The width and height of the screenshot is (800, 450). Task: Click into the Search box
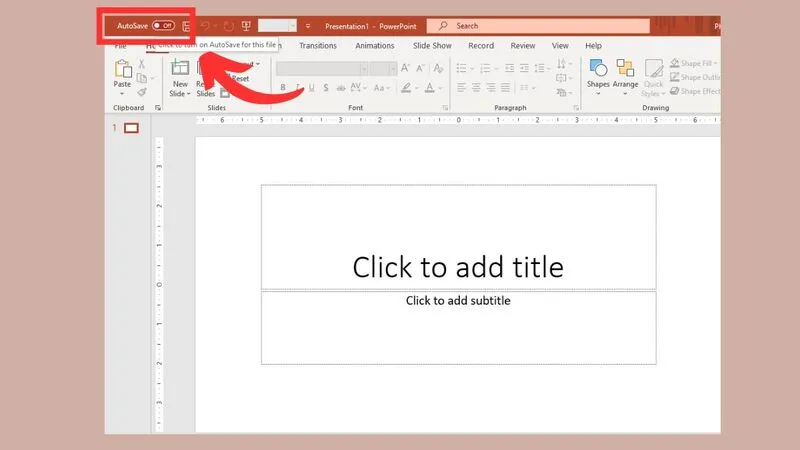[538, 26]
